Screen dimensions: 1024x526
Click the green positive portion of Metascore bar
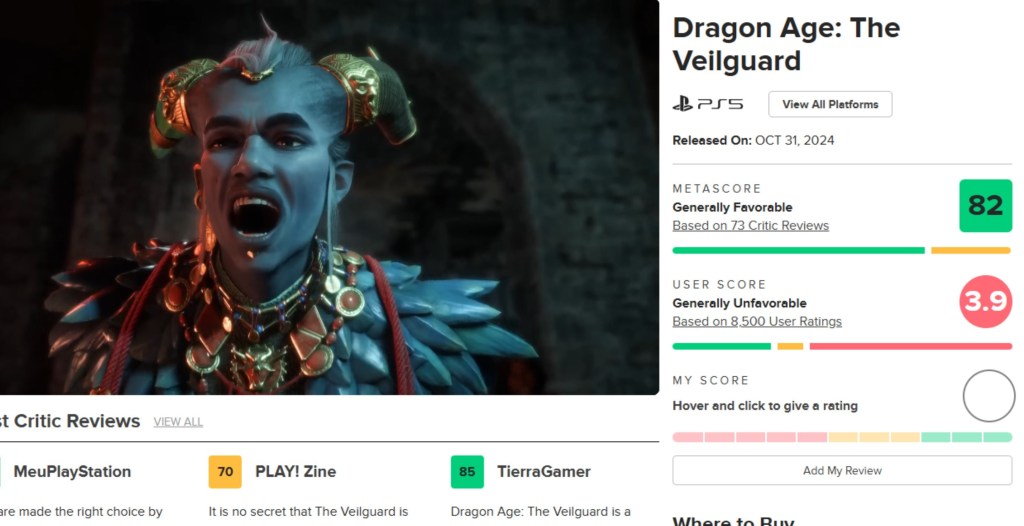click(x=799, y=250)
